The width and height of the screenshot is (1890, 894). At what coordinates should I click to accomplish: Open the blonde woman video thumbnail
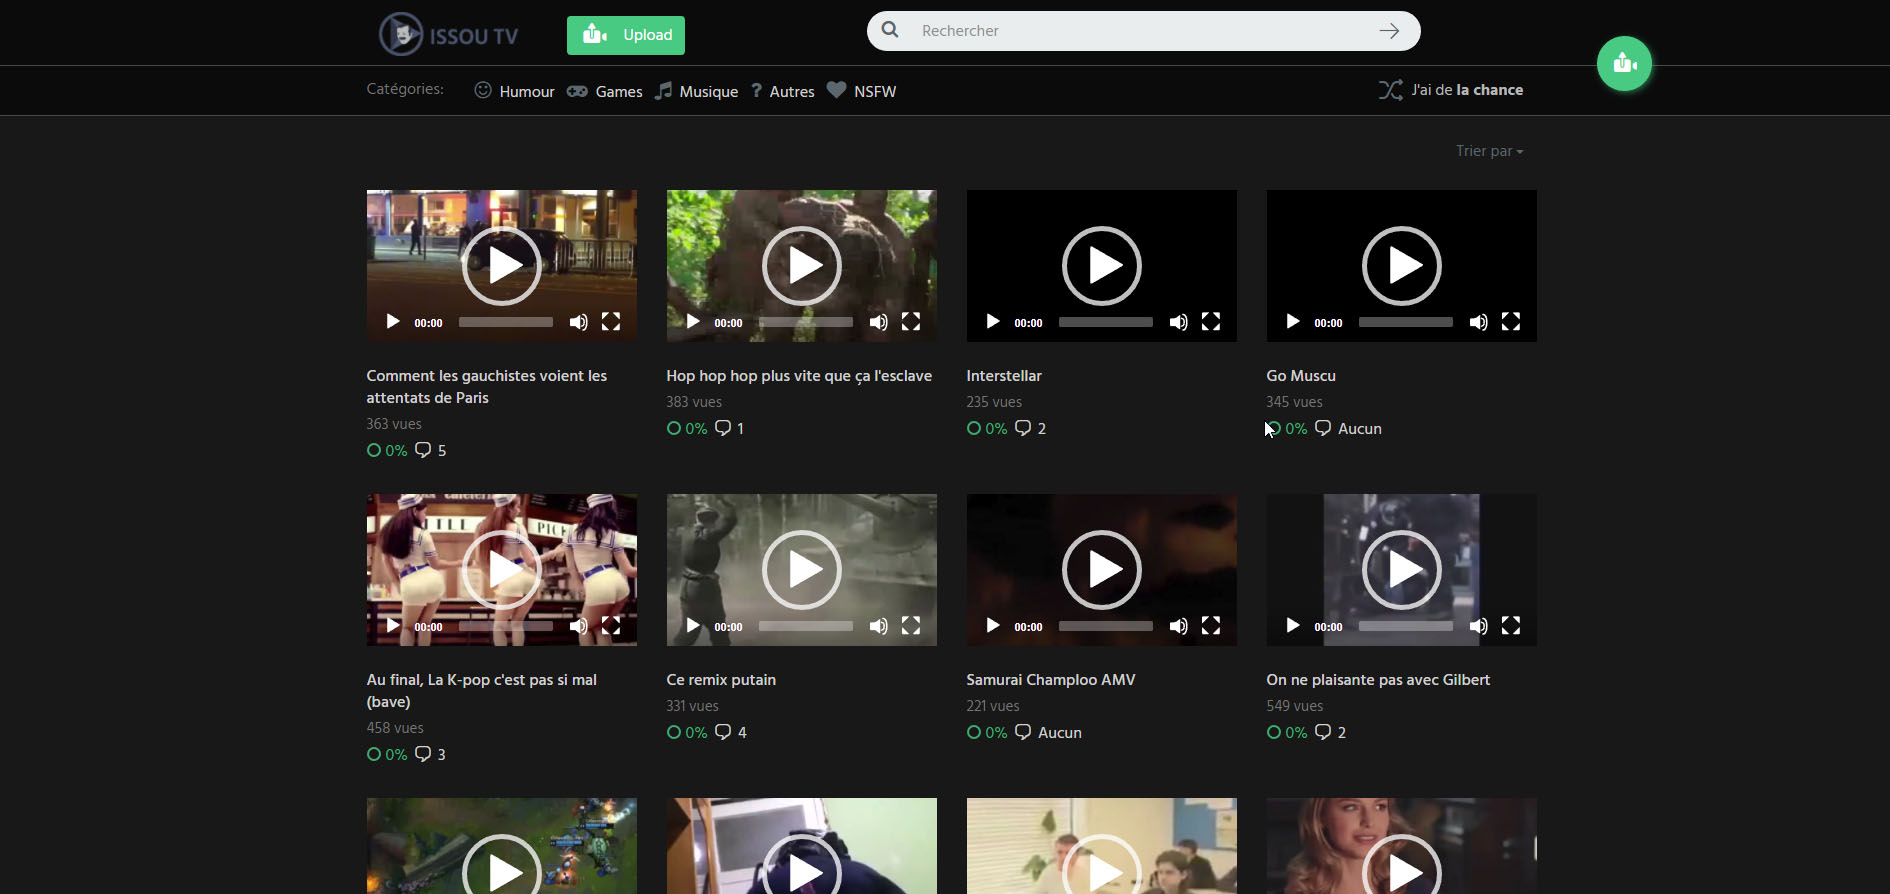pyautogui.click(x=1402, y=846)
